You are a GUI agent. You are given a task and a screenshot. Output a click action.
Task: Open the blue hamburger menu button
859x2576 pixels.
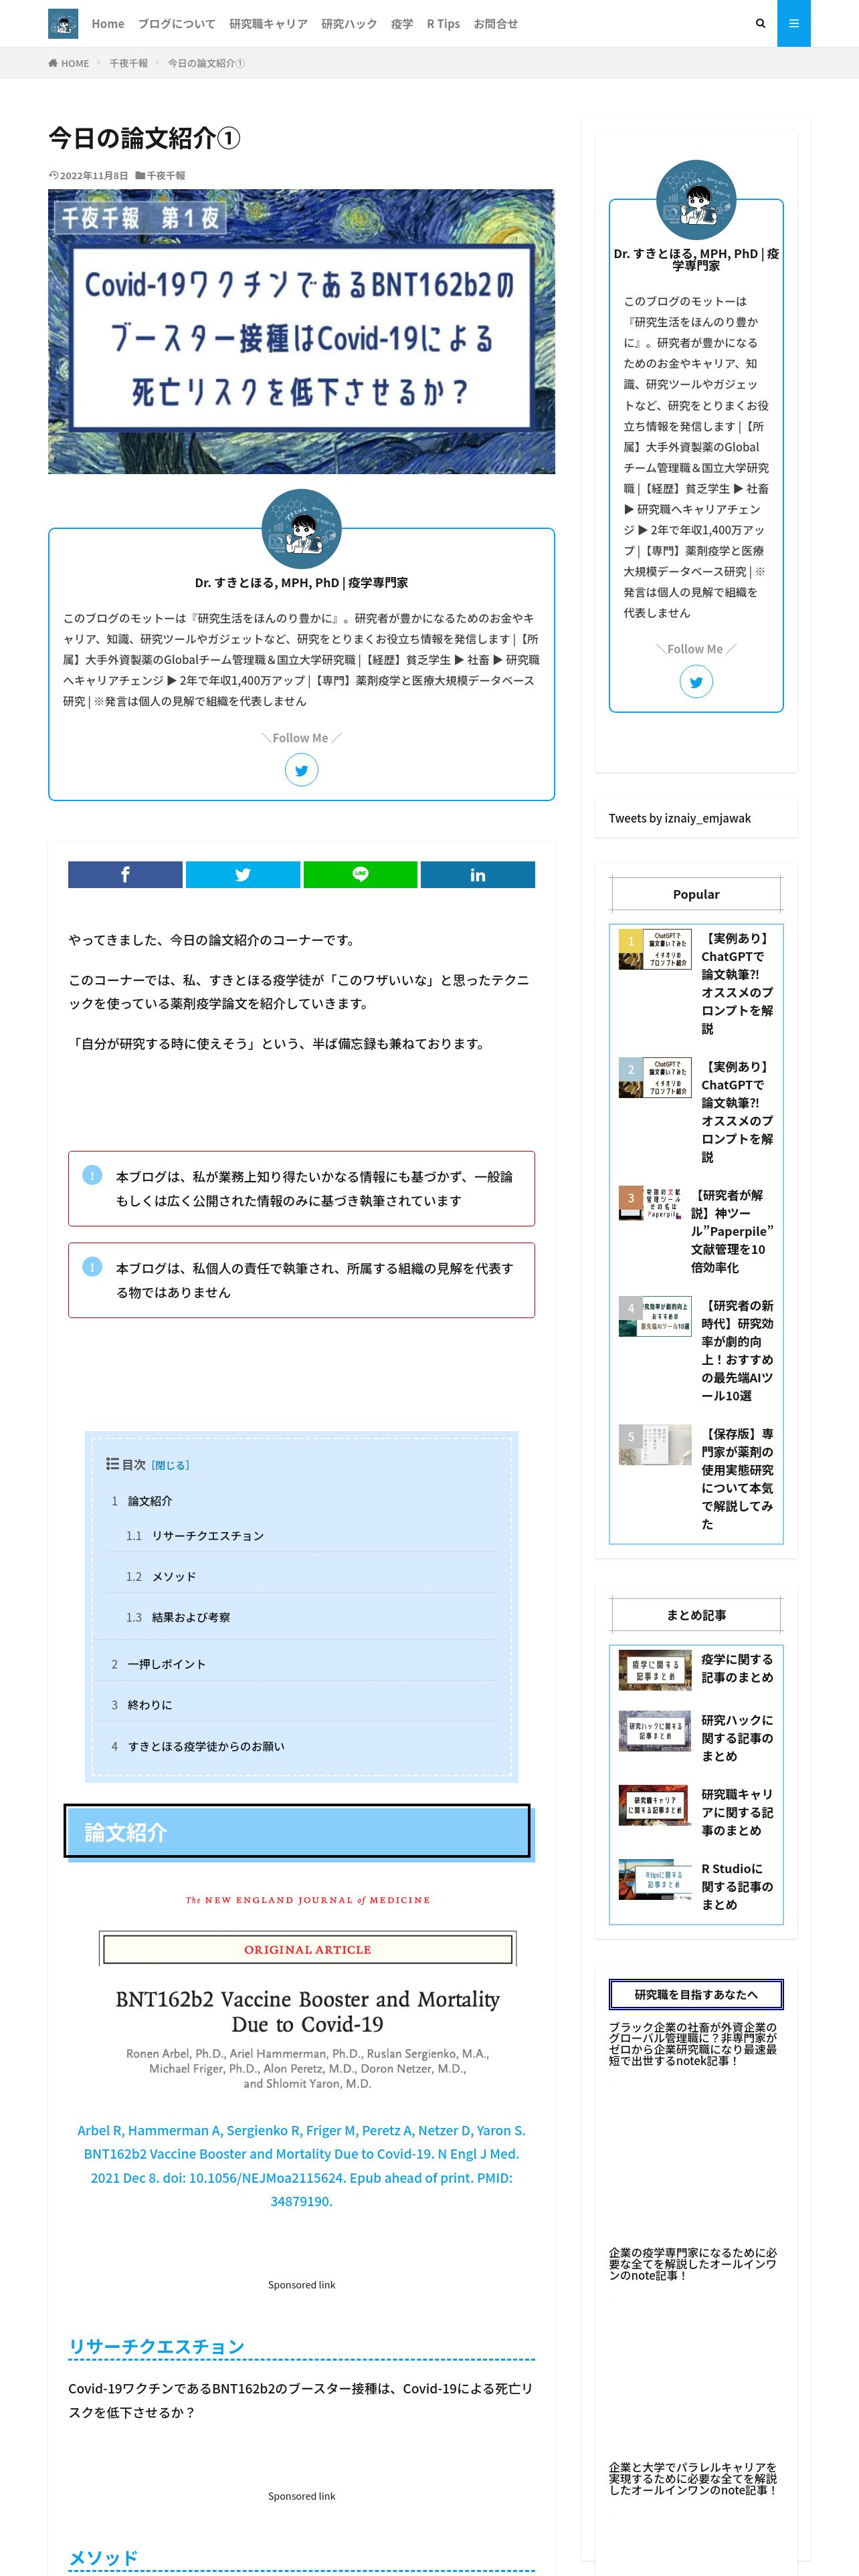click(794, 23)
